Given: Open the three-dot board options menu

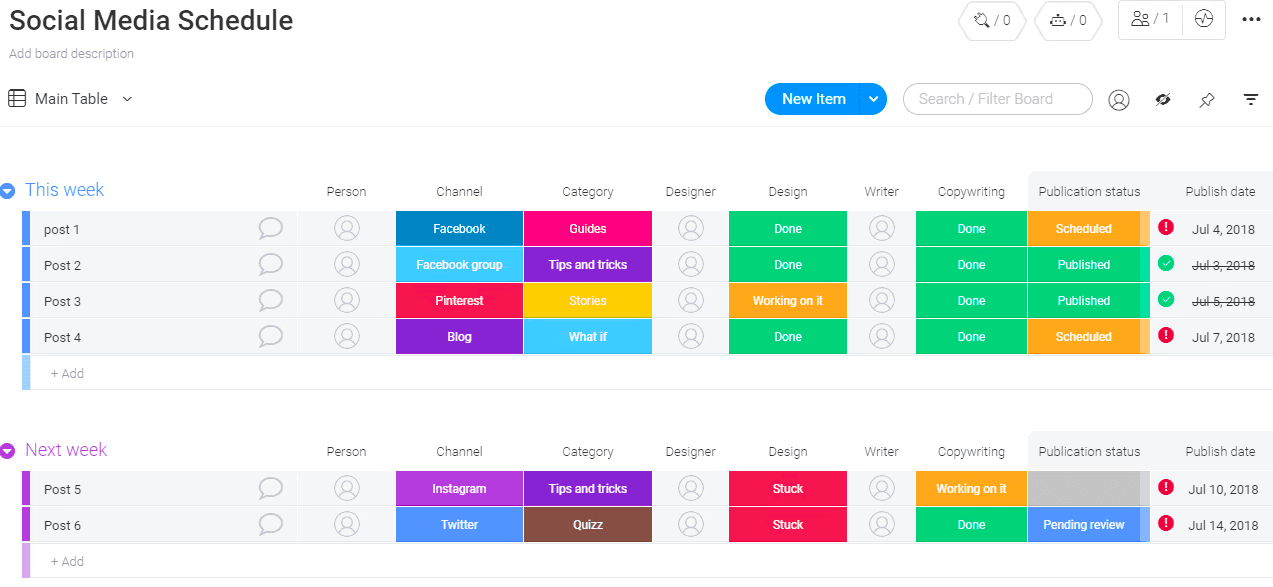Looking at the screenshot, I should click(1251, 20).
